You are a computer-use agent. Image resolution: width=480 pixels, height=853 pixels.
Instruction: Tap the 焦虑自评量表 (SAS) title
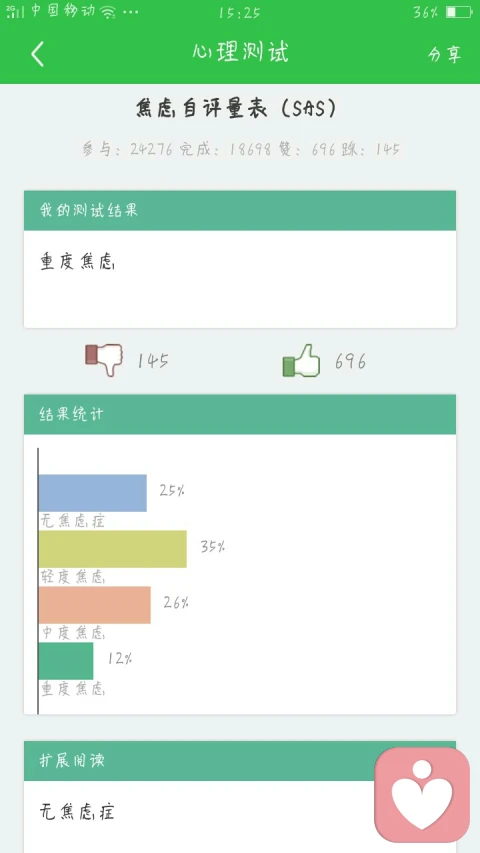point(237,109)
